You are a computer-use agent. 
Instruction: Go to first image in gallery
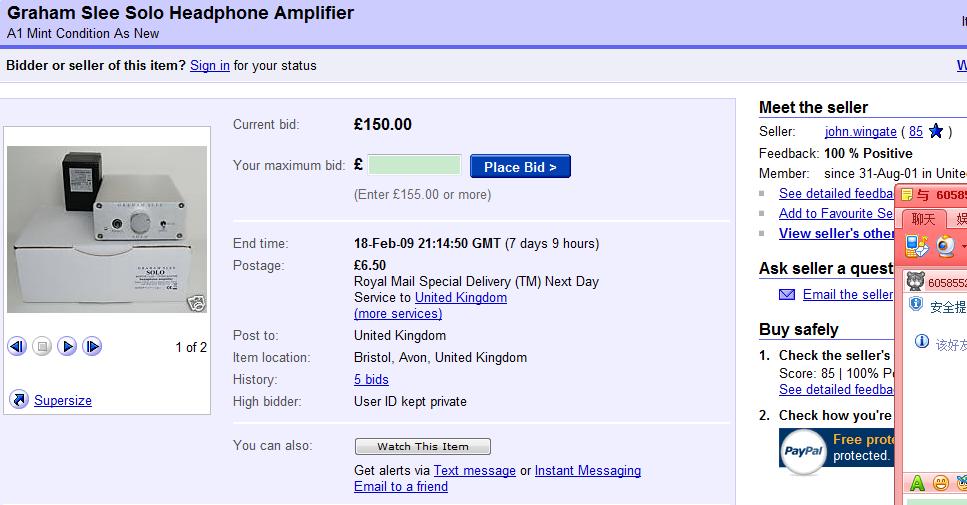pyautogui.click(x=17, y=347)
